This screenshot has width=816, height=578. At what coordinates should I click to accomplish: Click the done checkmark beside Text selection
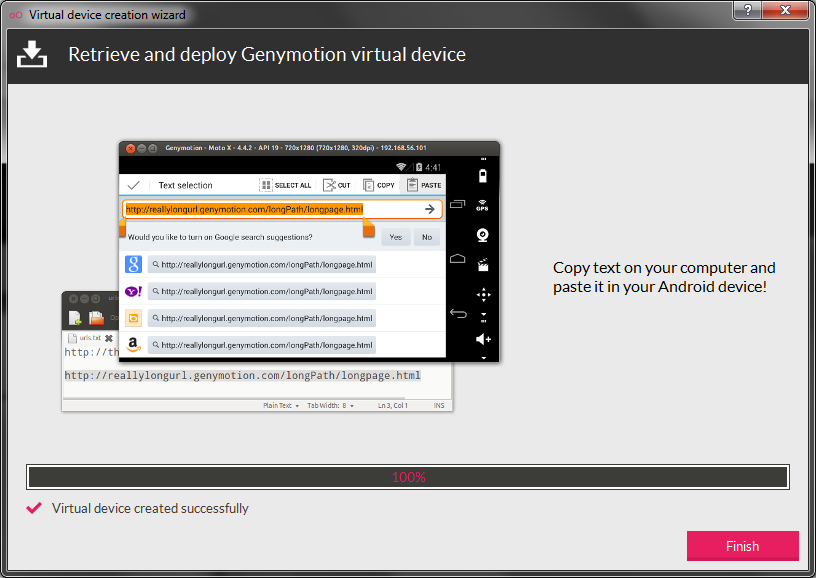pyautogui.click(x=134, y=185)
